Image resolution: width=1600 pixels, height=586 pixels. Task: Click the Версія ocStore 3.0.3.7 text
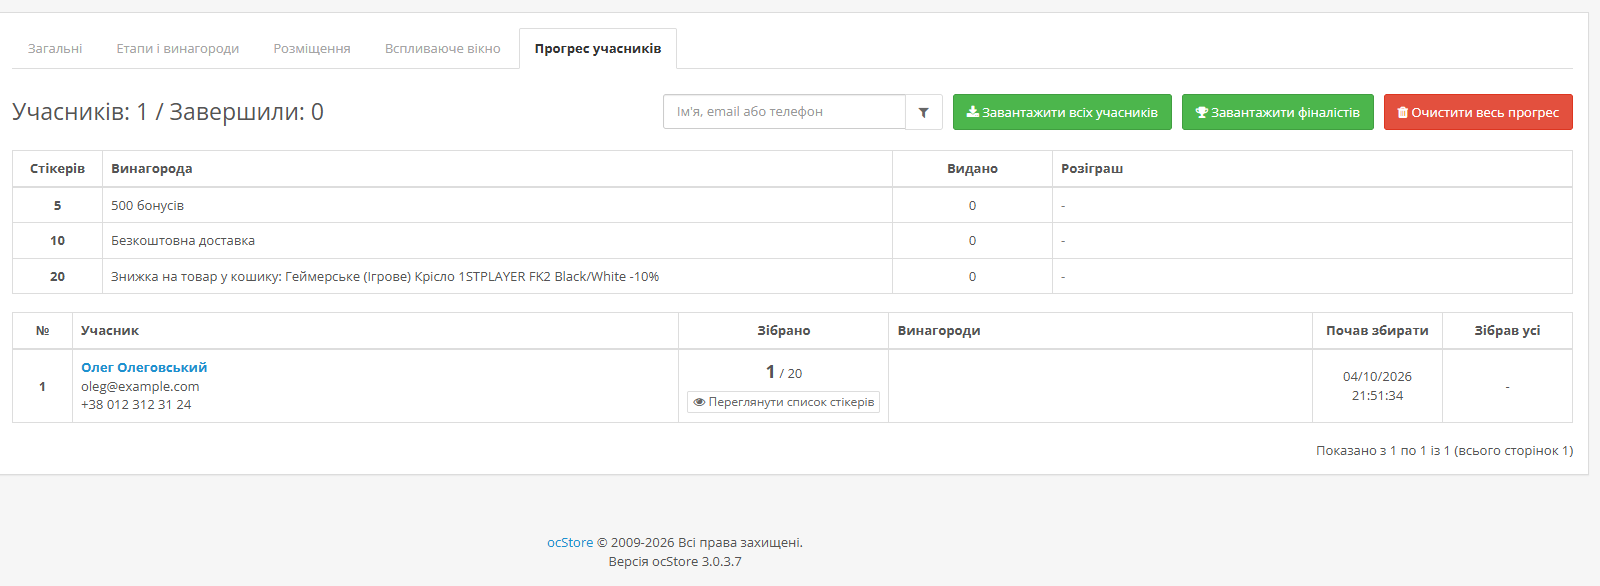(675, 561)
